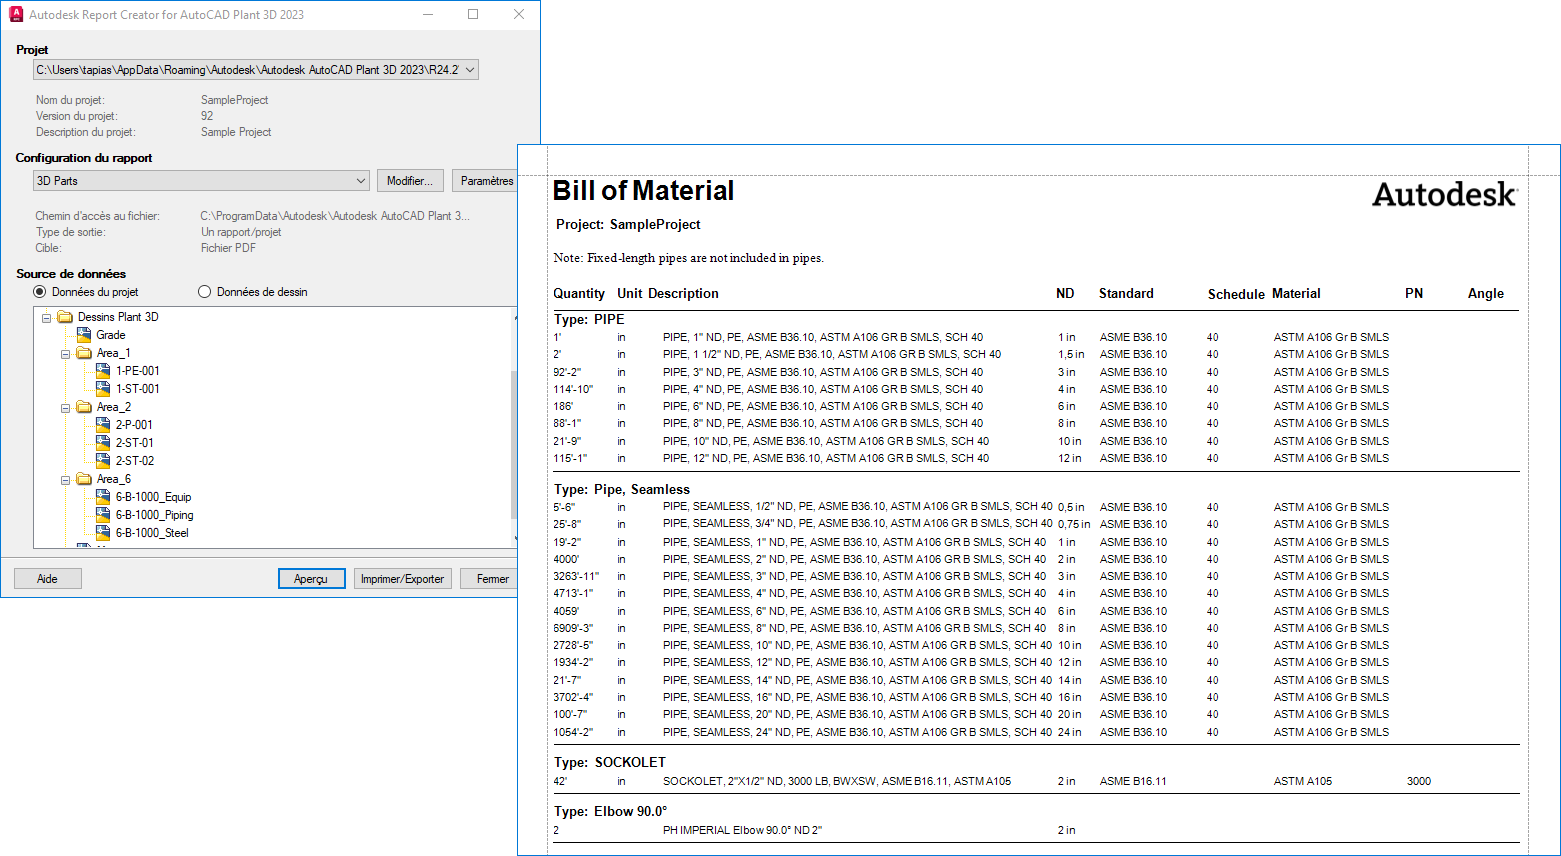Click the "Standard" column header in the report
The width and height of the screenshot is (1561, 856).
click(1126, 294)
